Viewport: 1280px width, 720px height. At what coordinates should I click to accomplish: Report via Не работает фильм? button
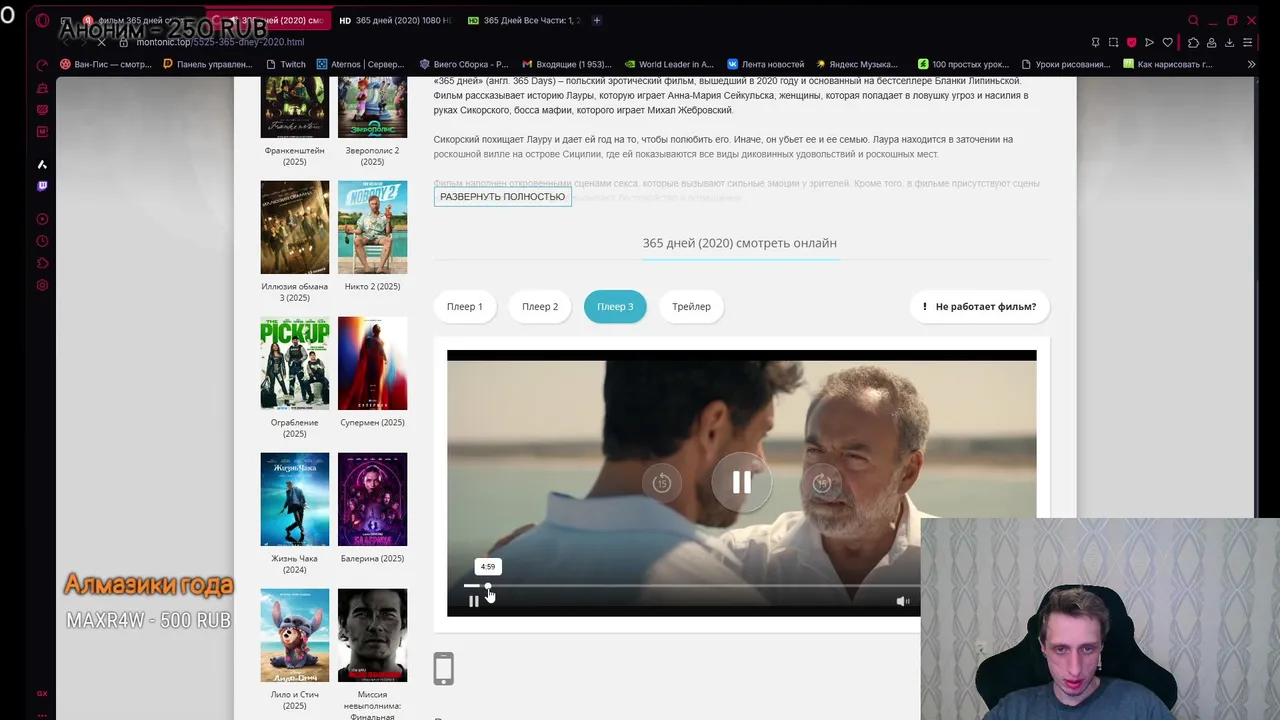[979, 306]
